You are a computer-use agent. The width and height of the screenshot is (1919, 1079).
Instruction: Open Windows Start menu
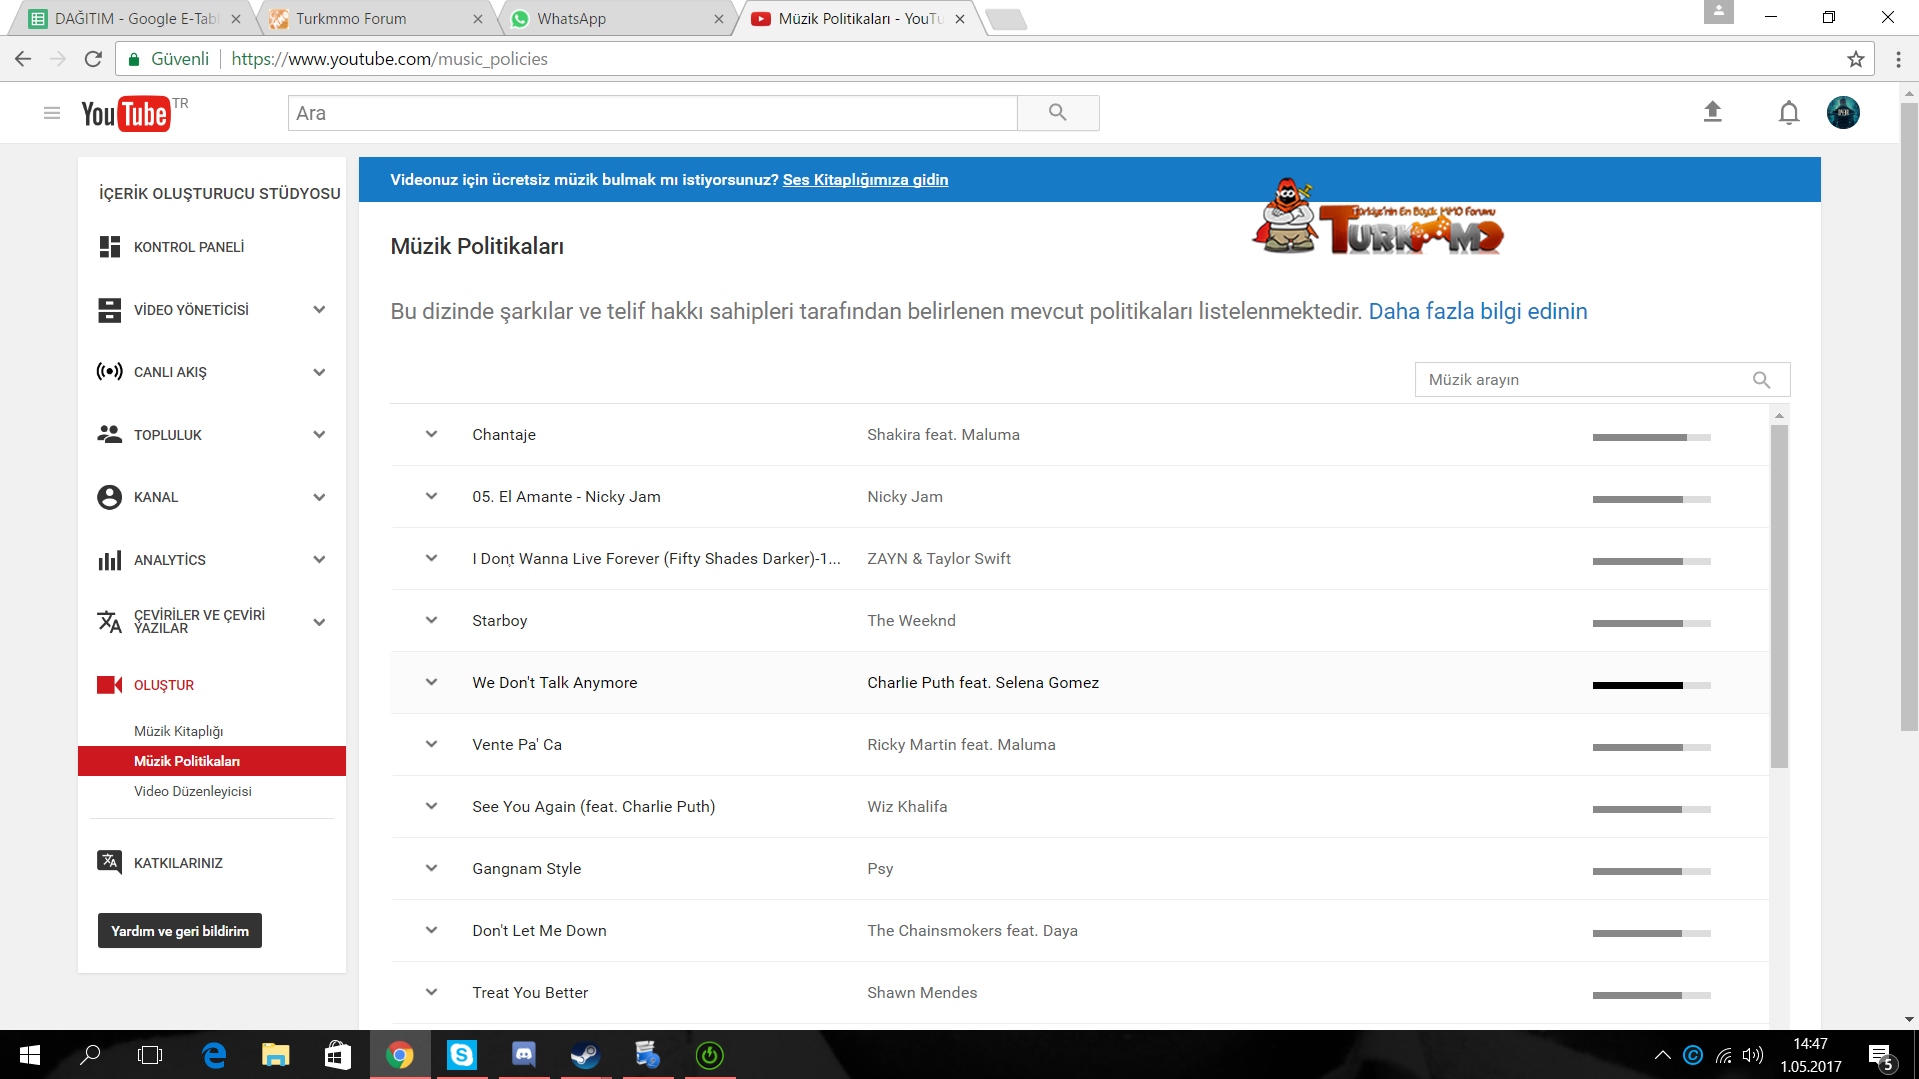click(x=30, y=1055)
